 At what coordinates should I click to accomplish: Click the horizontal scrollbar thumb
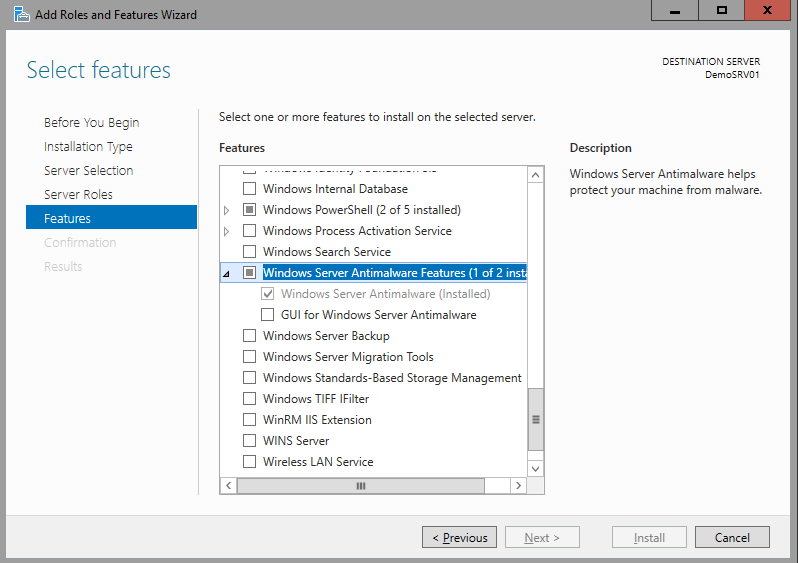(361, 486)
